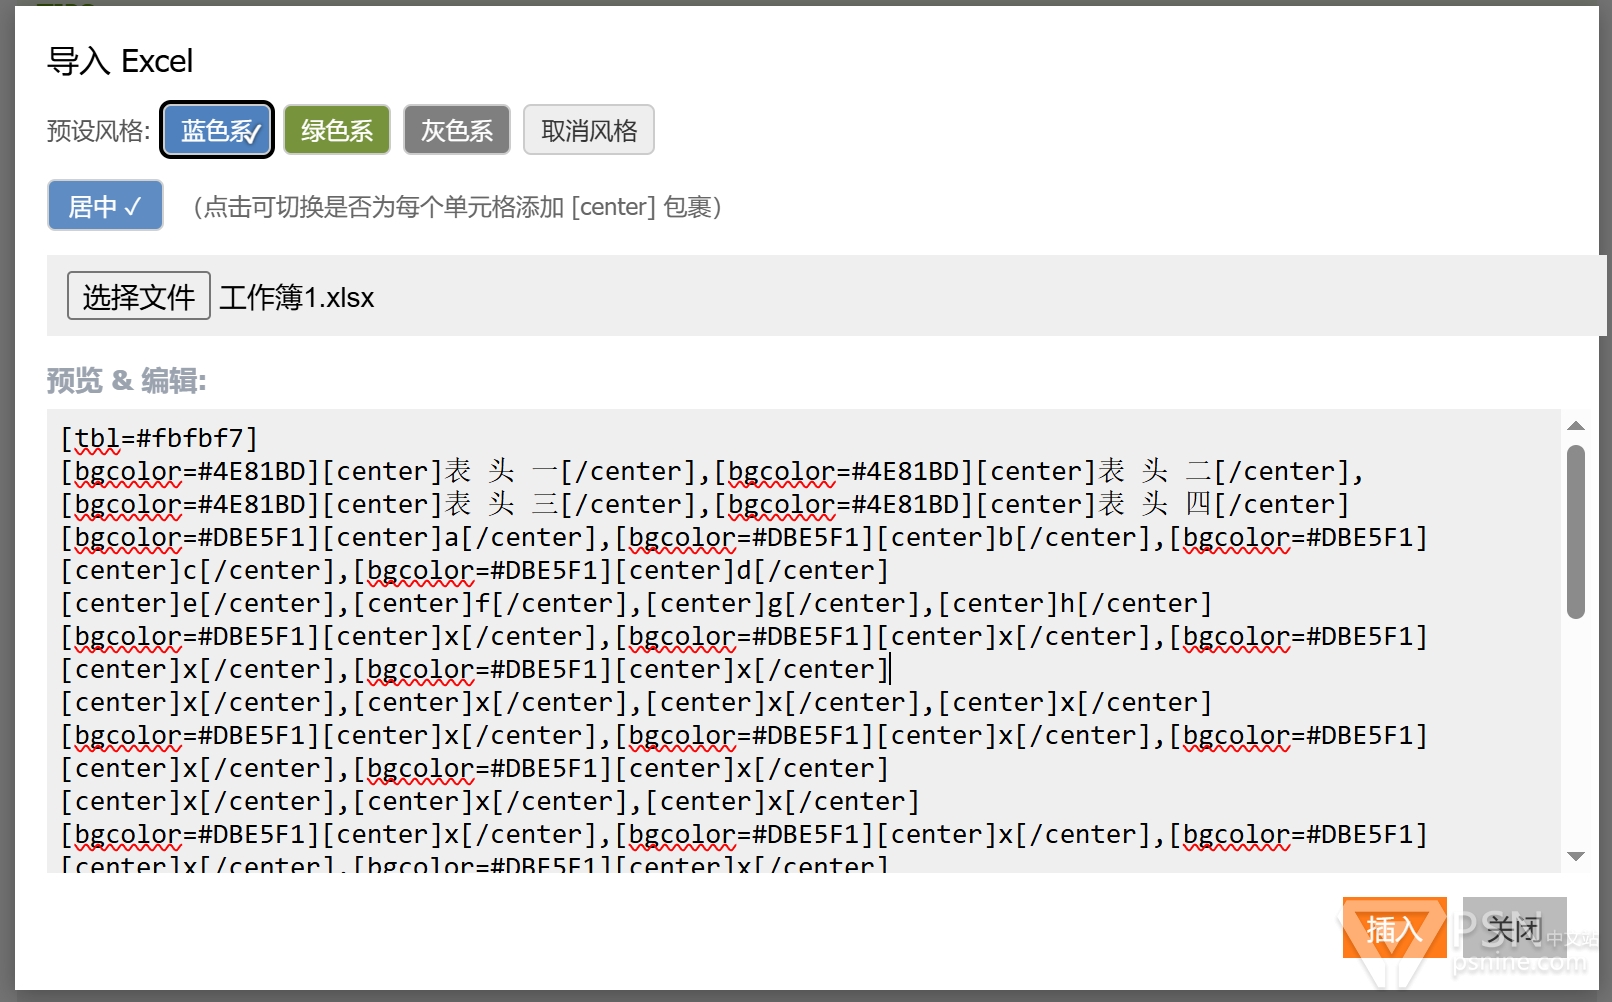This screenshot has width=1612, height=1002.
Task: Place cursor on the [tbl=#fbfbf7] line
Action: 160,438
